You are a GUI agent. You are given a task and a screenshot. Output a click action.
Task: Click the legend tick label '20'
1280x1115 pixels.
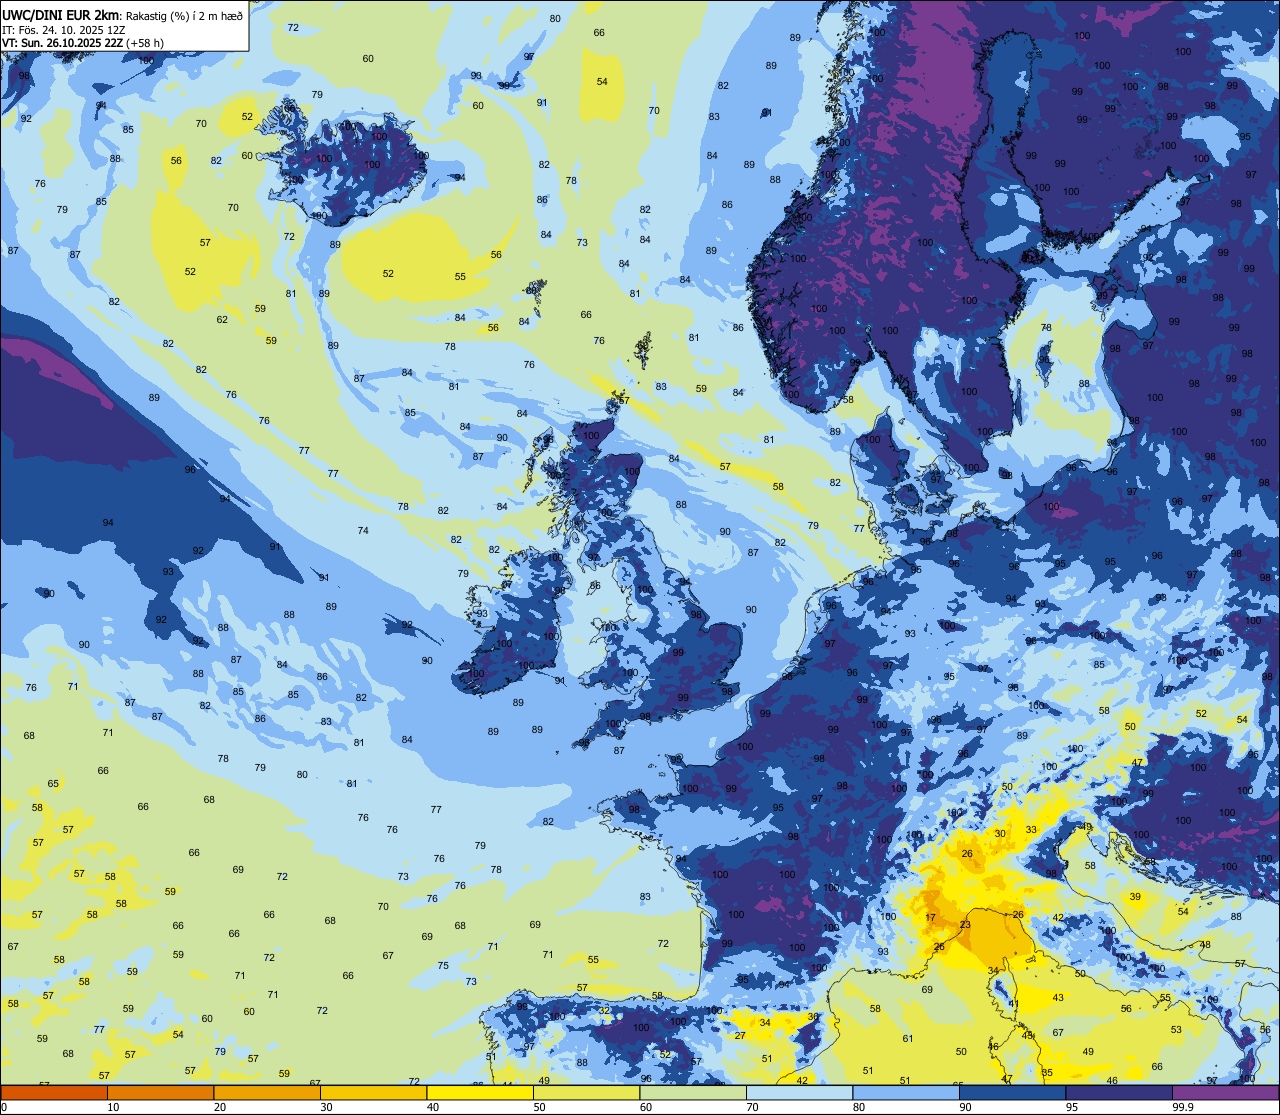coord(220,1107)
